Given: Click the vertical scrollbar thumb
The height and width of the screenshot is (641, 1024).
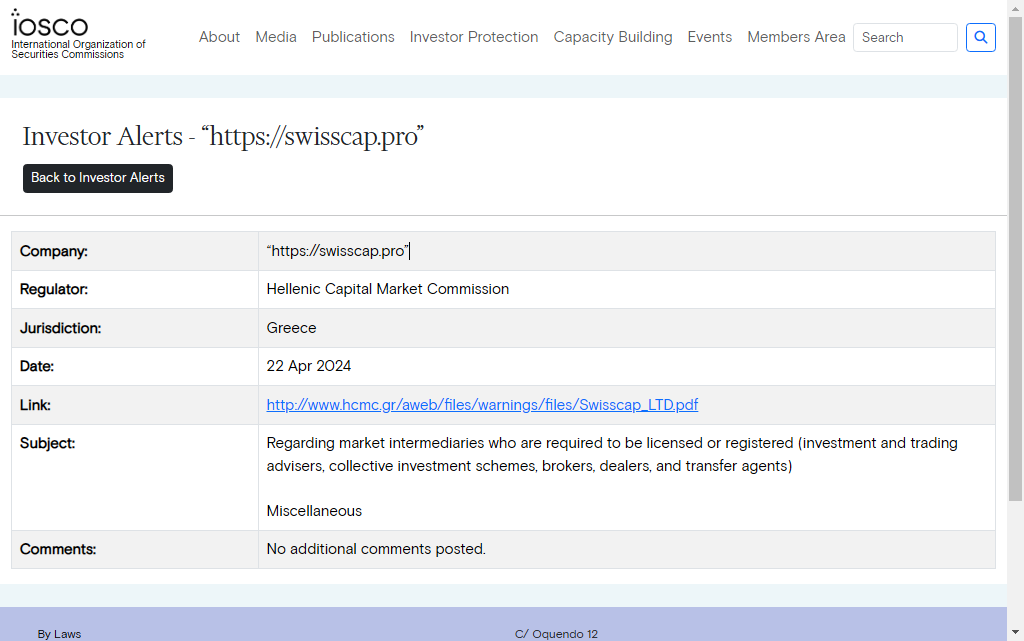Looking at the screenshot, I should point(1016,259).
